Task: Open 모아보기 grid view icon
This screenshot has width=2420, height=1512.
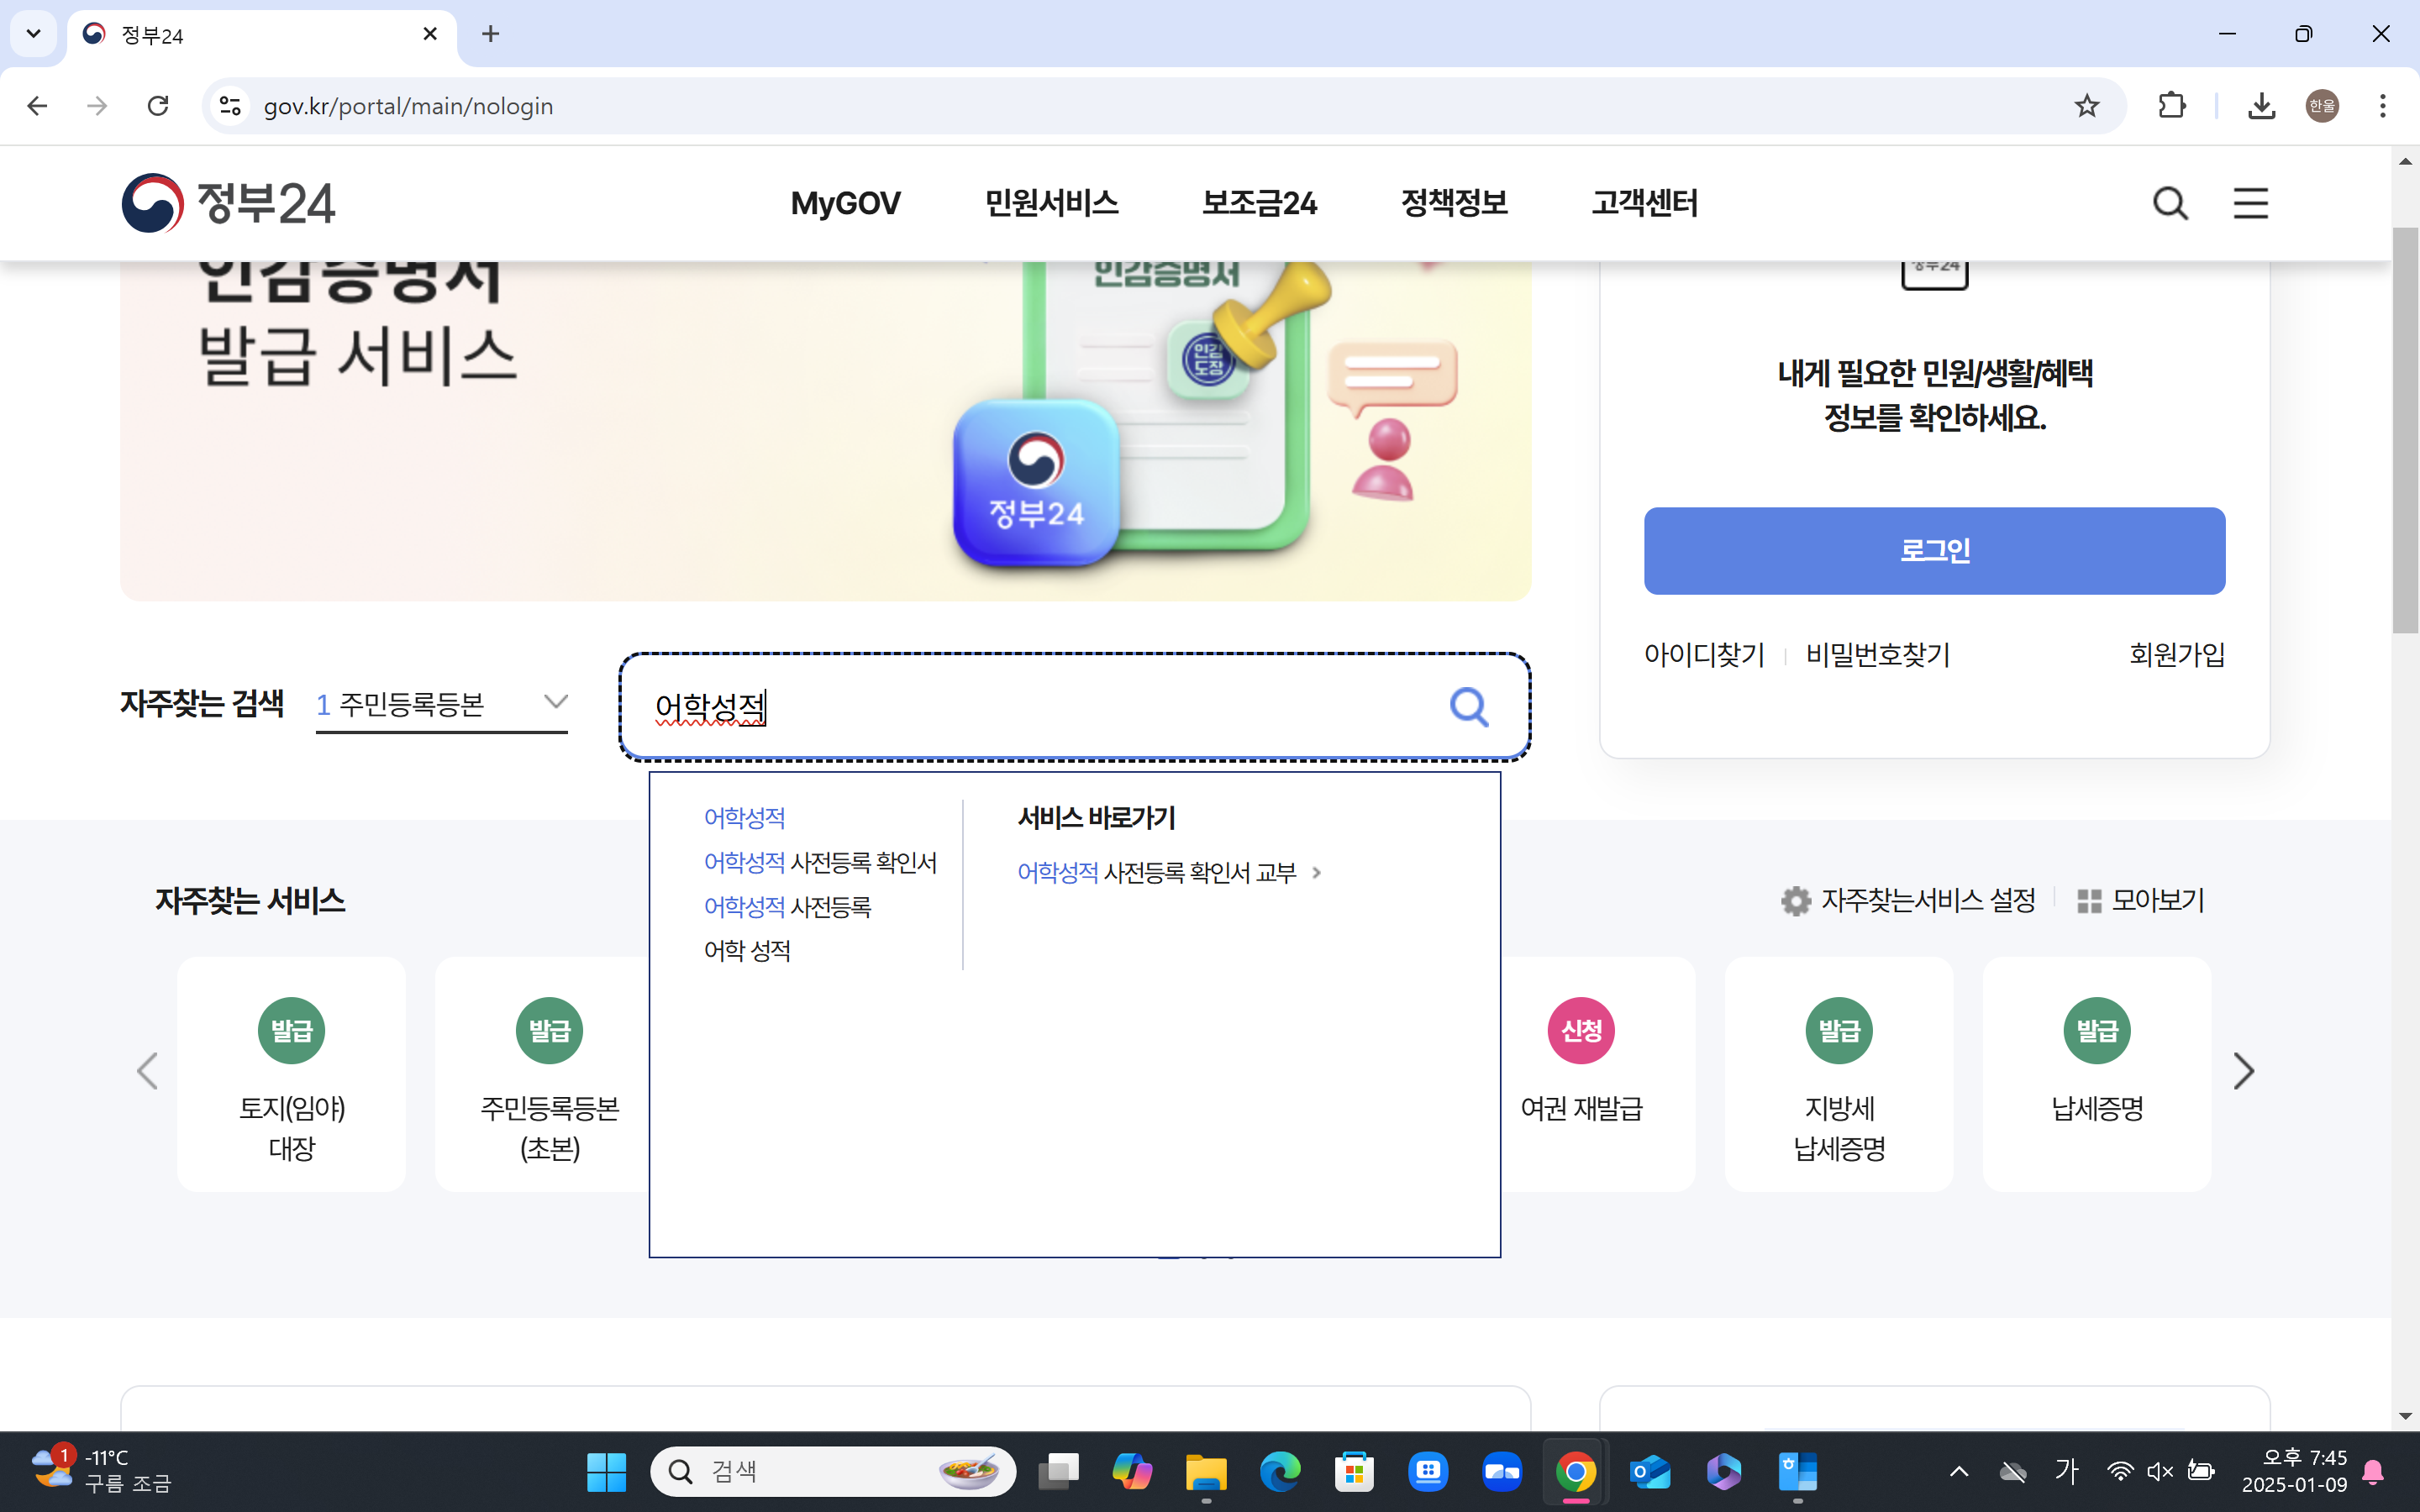Action: (x=2089, y=901)
